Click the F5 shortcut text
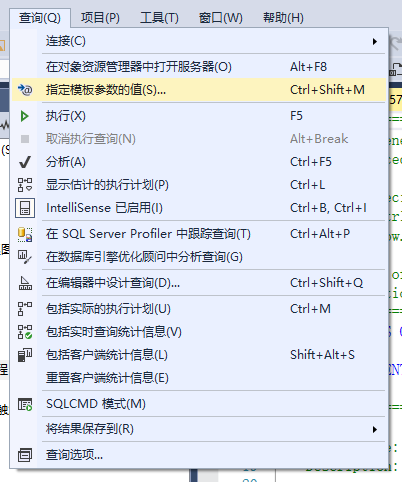 point(296,116)
